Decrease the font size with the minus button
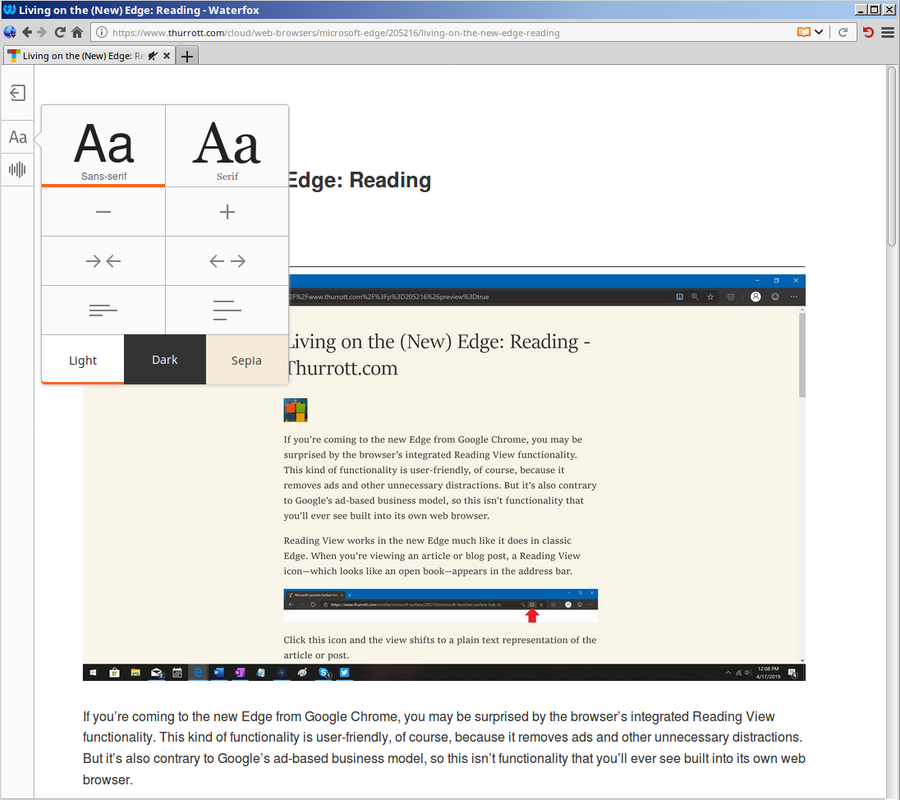900x800 pixels. click(x=103, y=212)
